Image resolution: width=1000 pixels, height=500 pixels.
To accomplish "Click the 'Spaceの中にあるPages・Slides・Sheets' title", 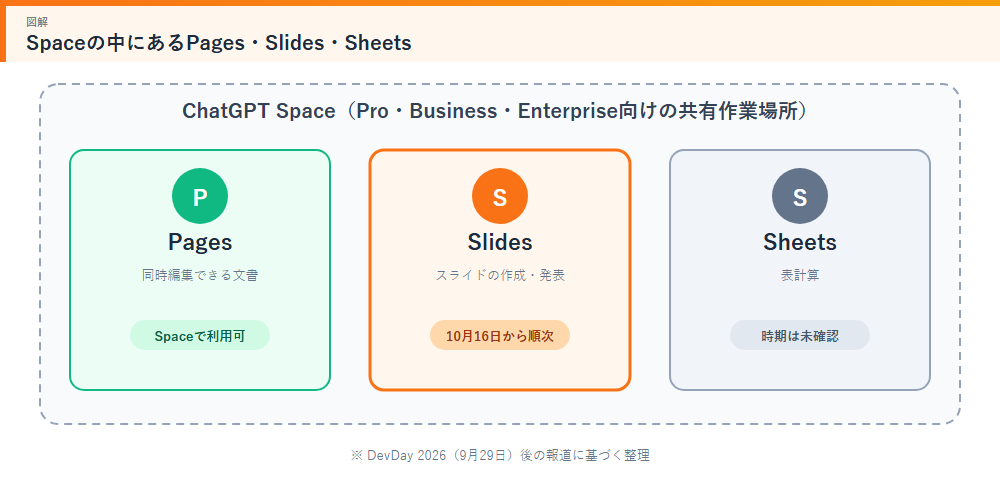I will coord(219,43).
